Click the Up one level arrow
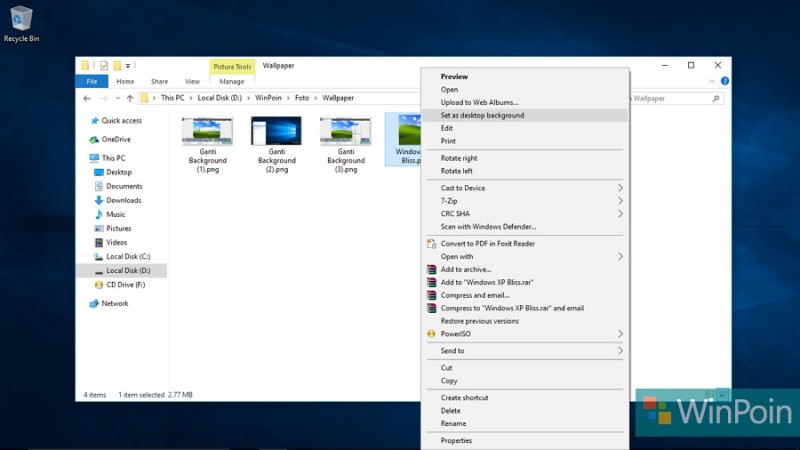The width and height of the screenshot is (800, 450). (x=130, y=98)
